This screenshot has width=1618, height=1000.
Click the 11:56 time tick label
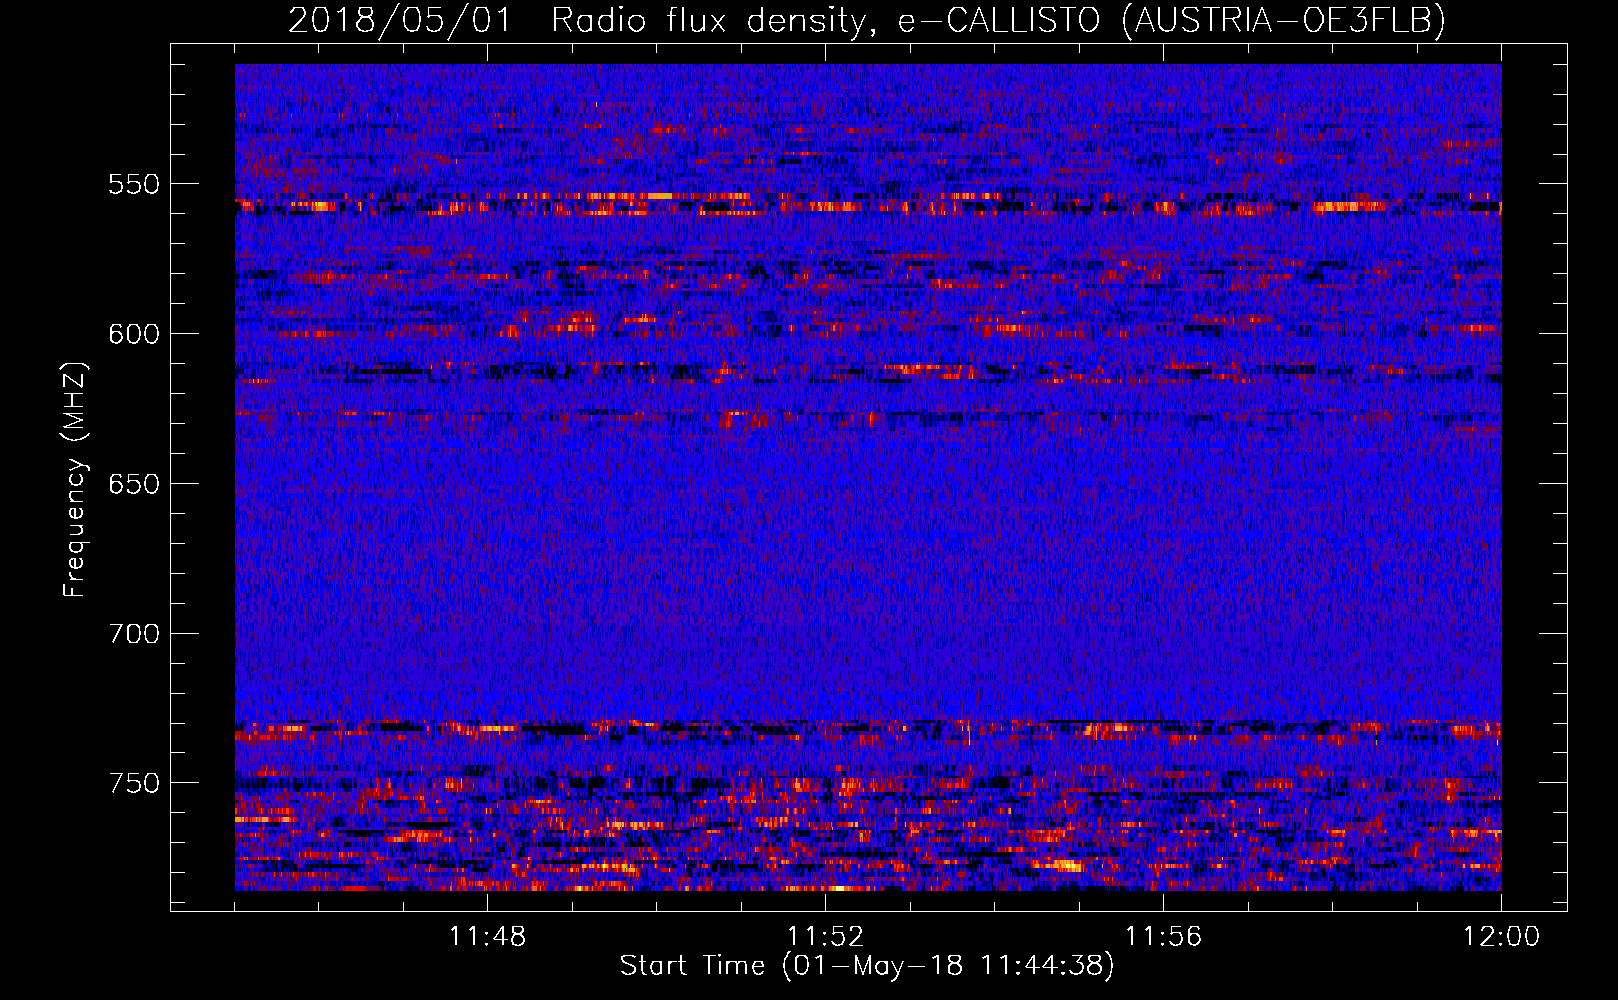[x=1163, y=937]
